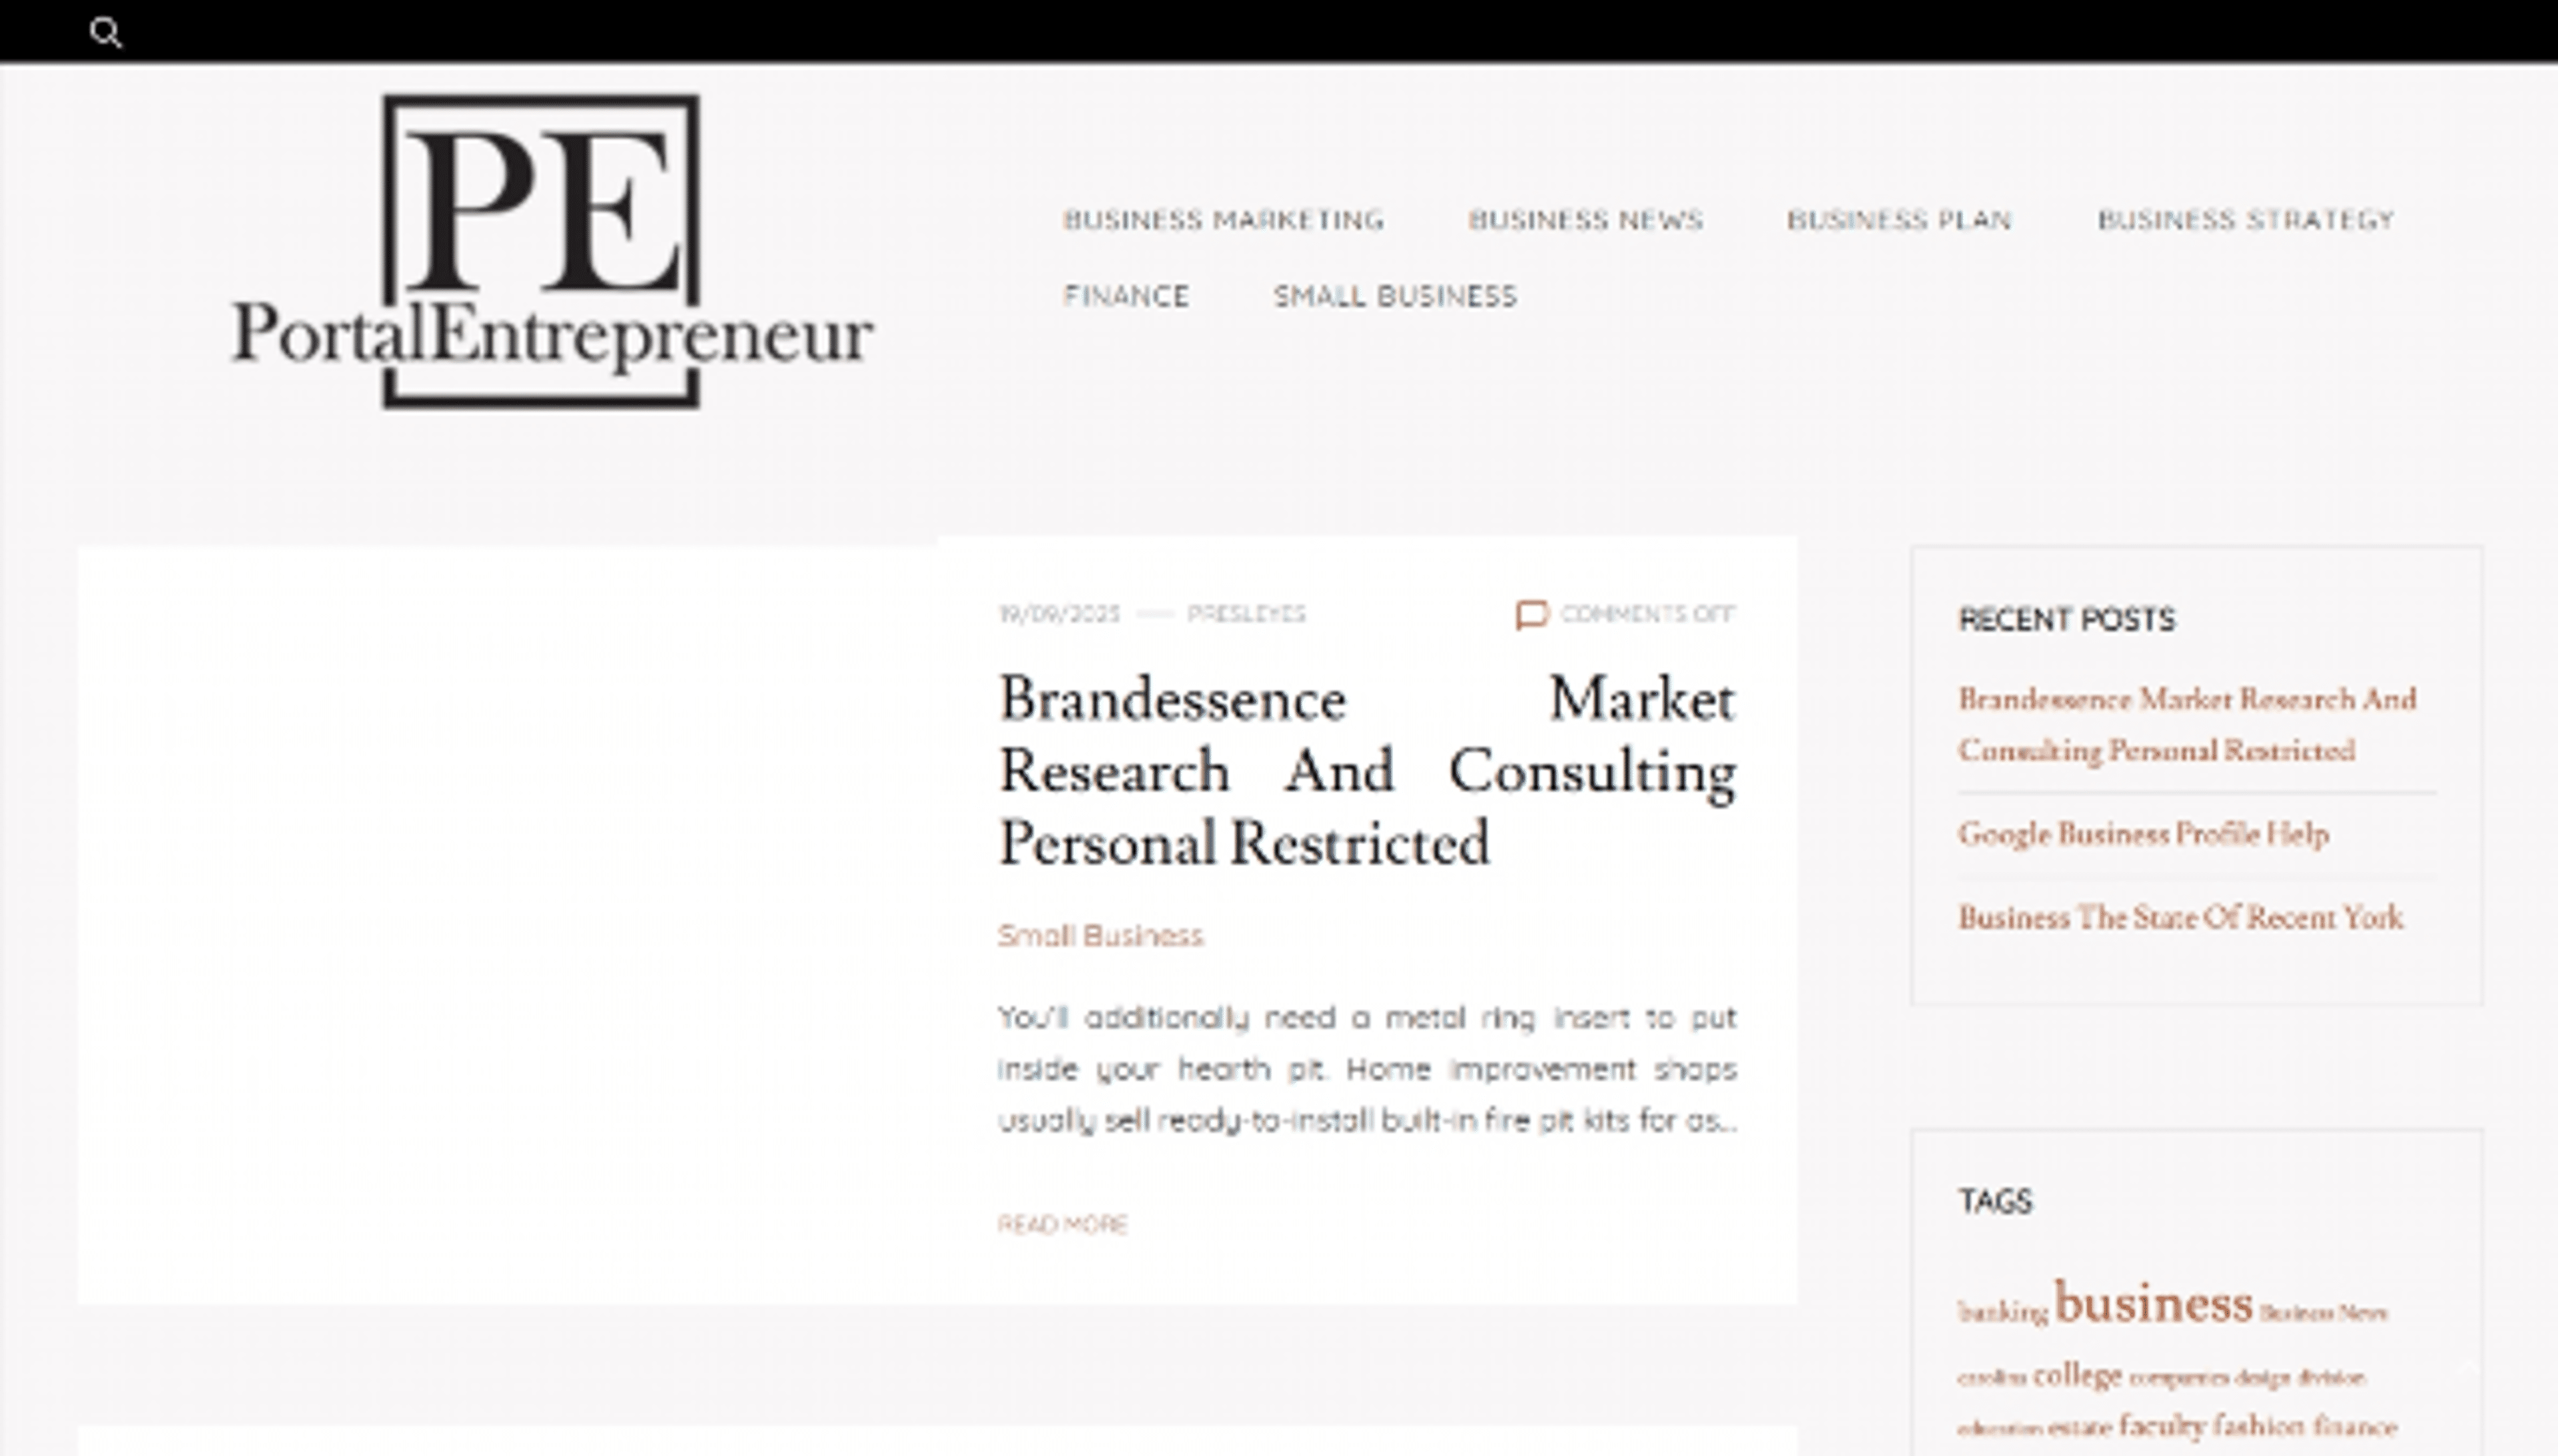Select the banking tag

[2002, 1311]
